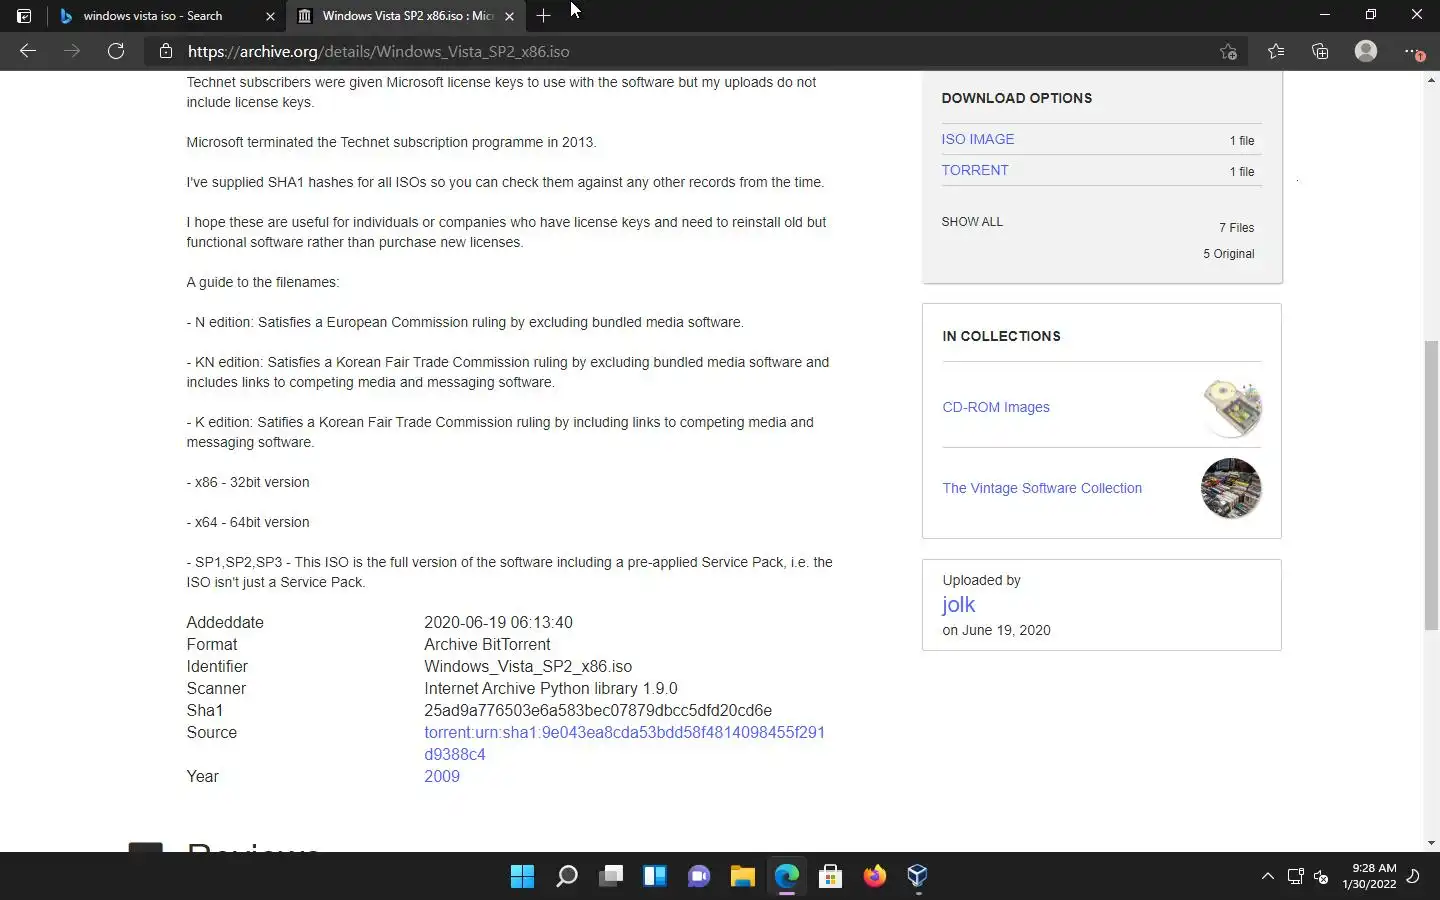Show all download files
Screen dimensions: 1440x900
click(972, 222)
